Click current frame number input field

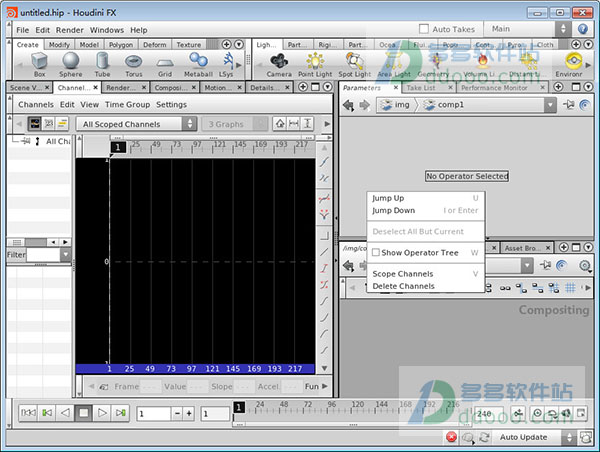click(x=154, y=413)
